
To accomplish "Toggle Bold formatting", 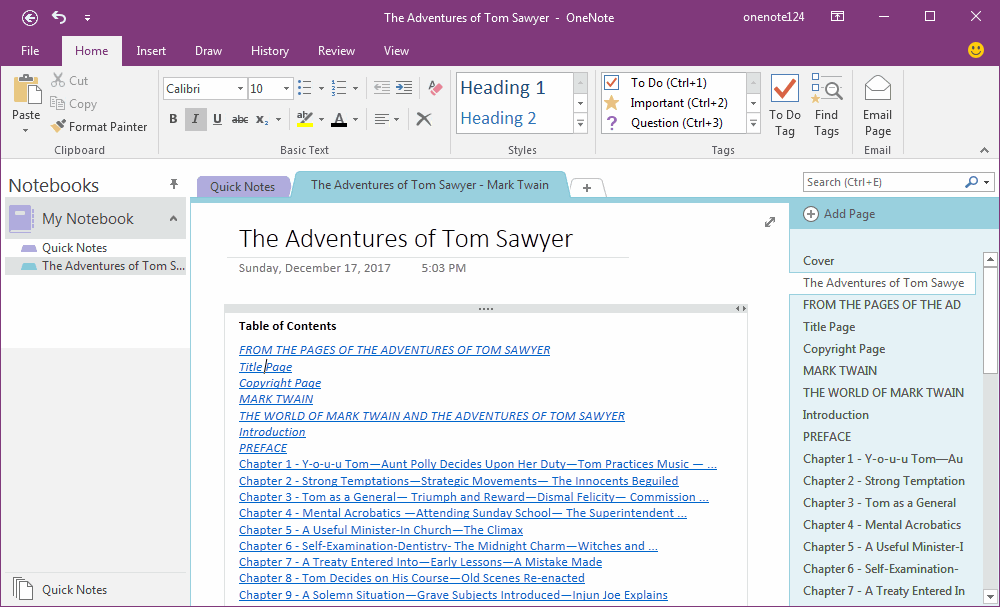I will click(173, 119).
